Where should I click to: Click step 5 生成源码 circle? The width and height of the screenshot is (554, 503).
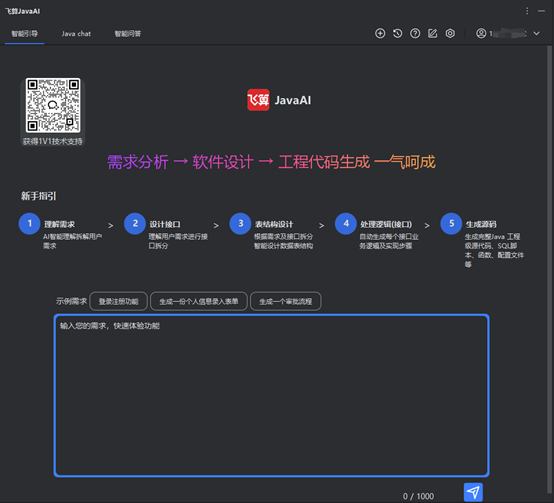point(451,224)
